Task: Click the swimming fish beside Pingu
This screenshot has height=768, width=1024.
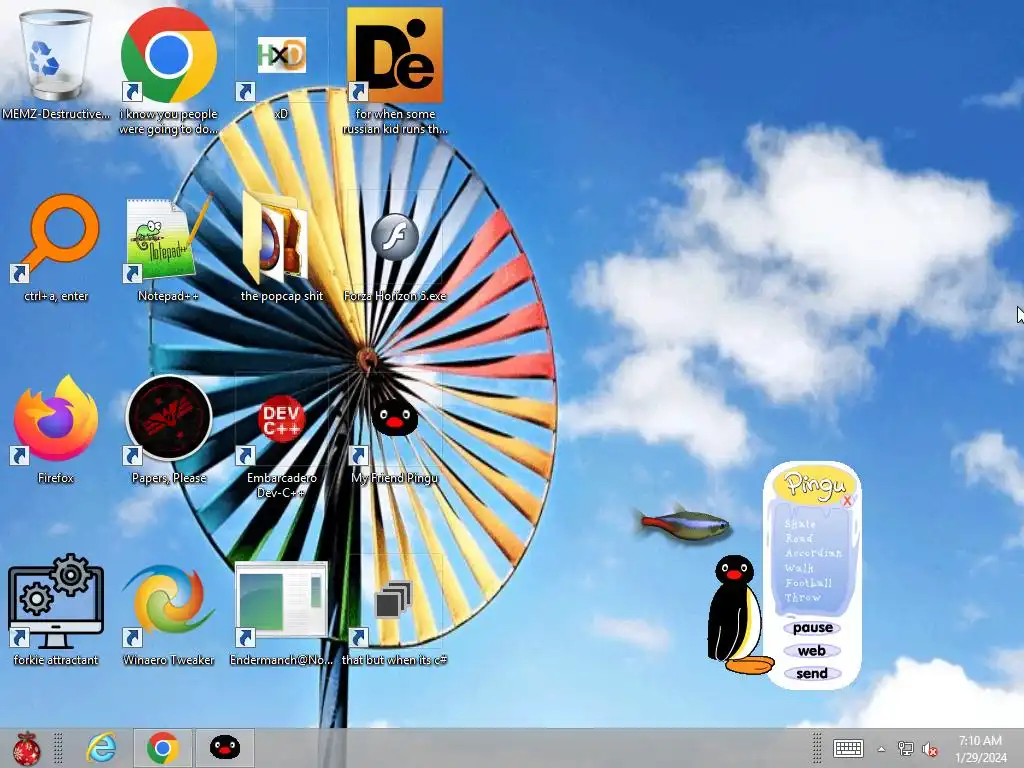Action: 684,524
